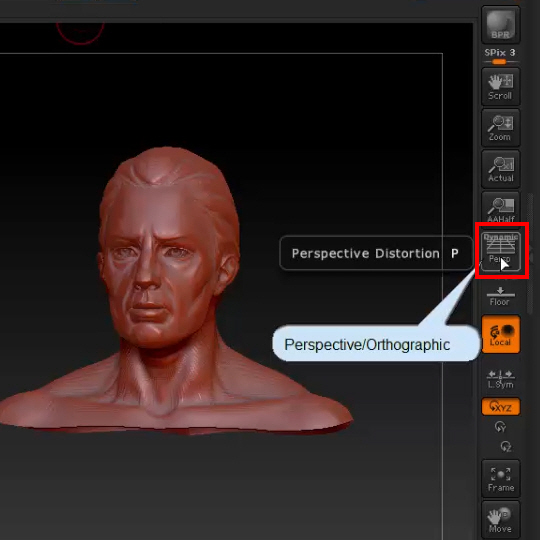Toggle the L.Sym local symmetry button
The height and width of the screenshot is (540, 540).
500,379
